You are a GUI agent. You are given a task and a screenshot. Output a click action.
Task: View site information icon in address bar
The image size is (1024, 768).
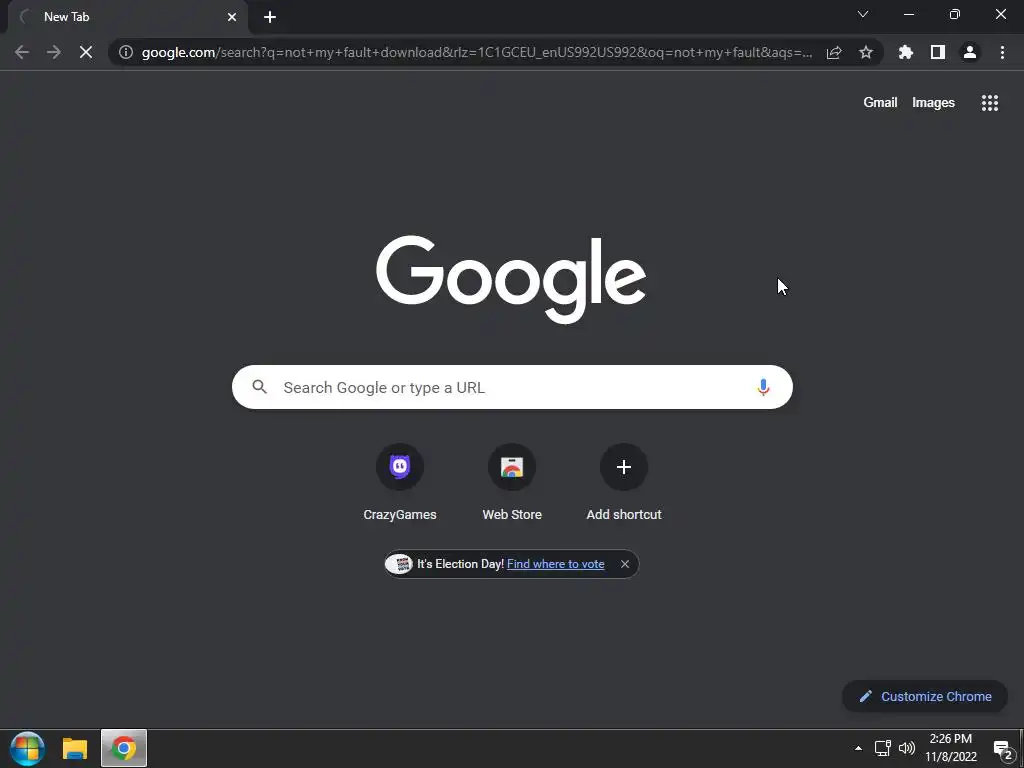tap(126, 52)
